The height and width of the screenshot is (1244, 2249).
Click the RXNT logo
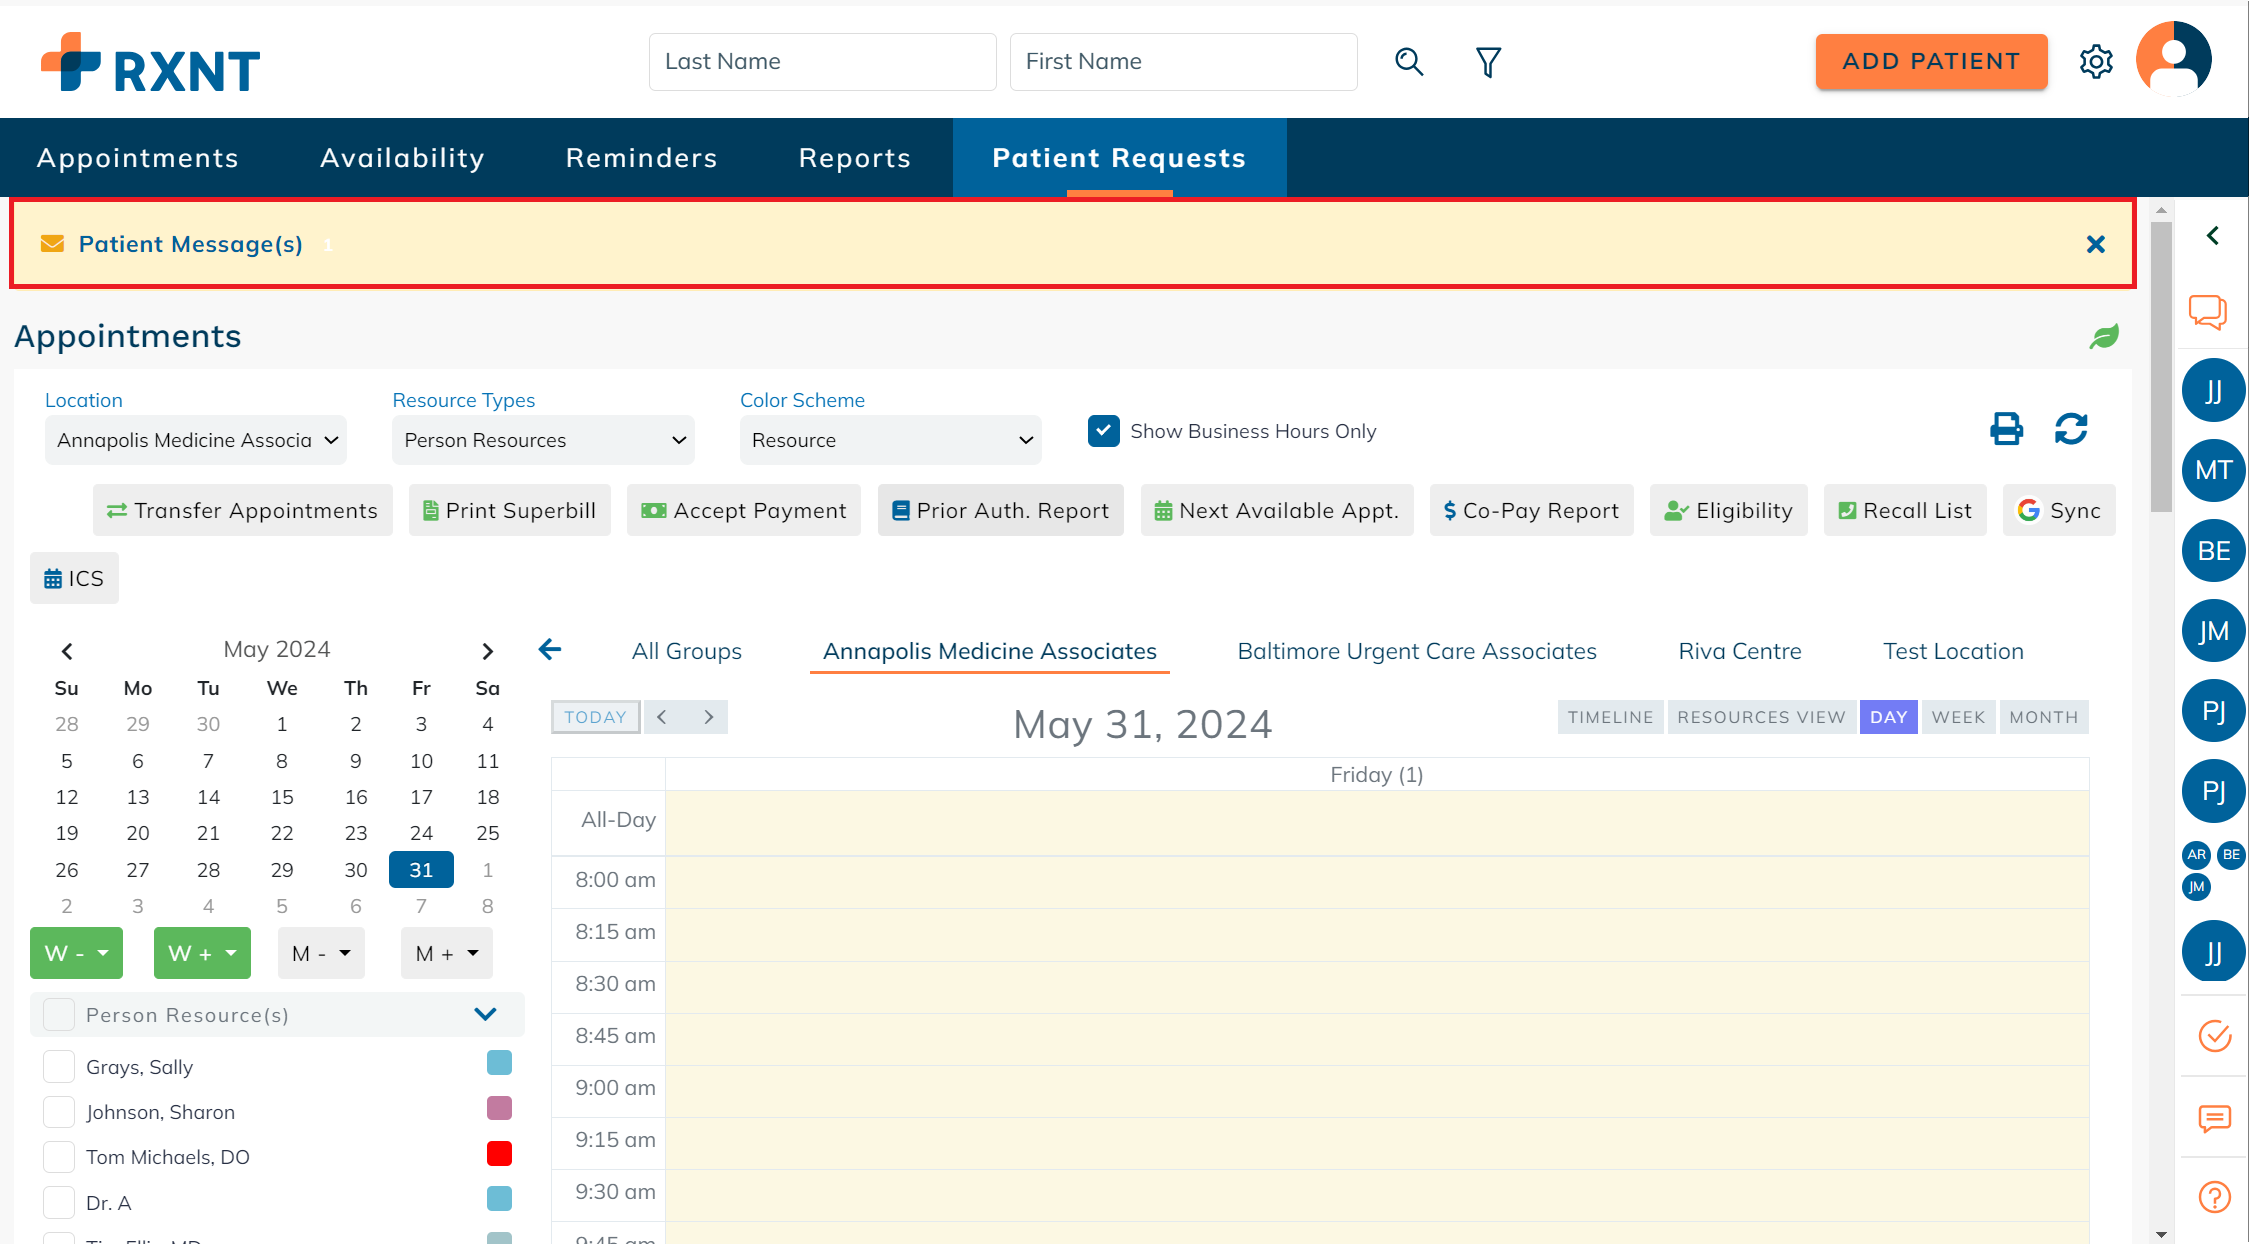151,62
